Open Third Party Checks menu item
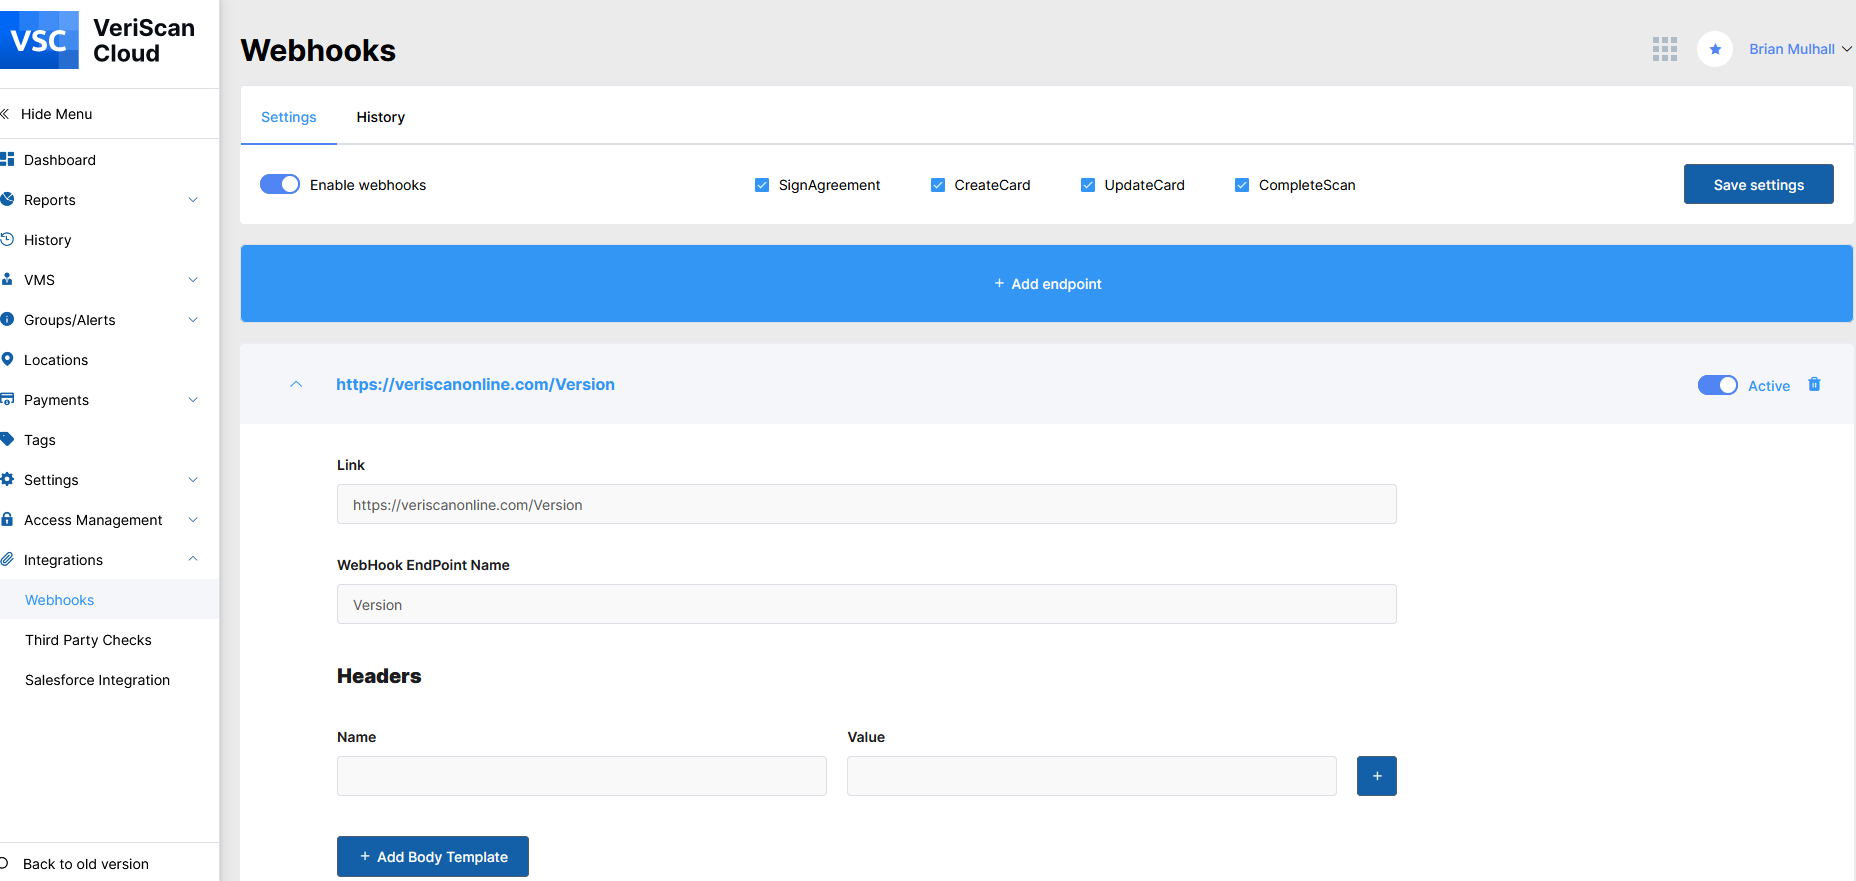The image size is (1856, 881). click(88, 640)
